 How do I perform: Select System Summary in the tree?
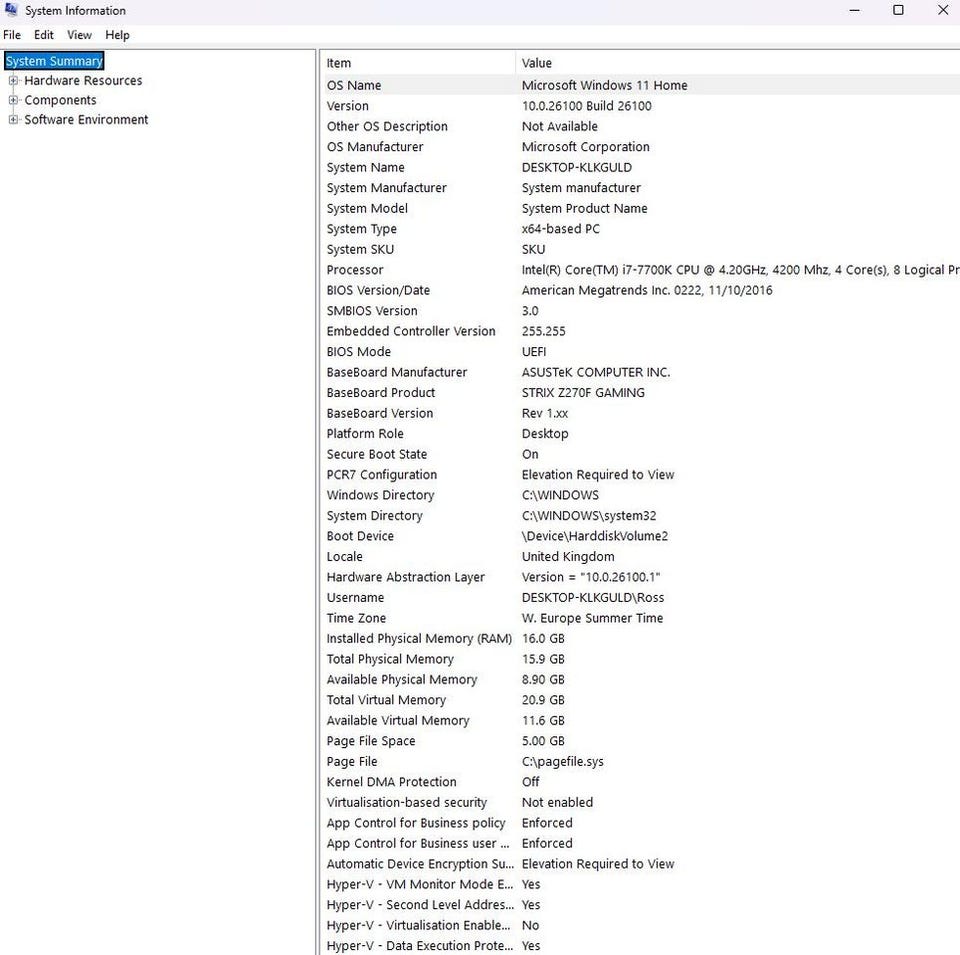(54, 61)
